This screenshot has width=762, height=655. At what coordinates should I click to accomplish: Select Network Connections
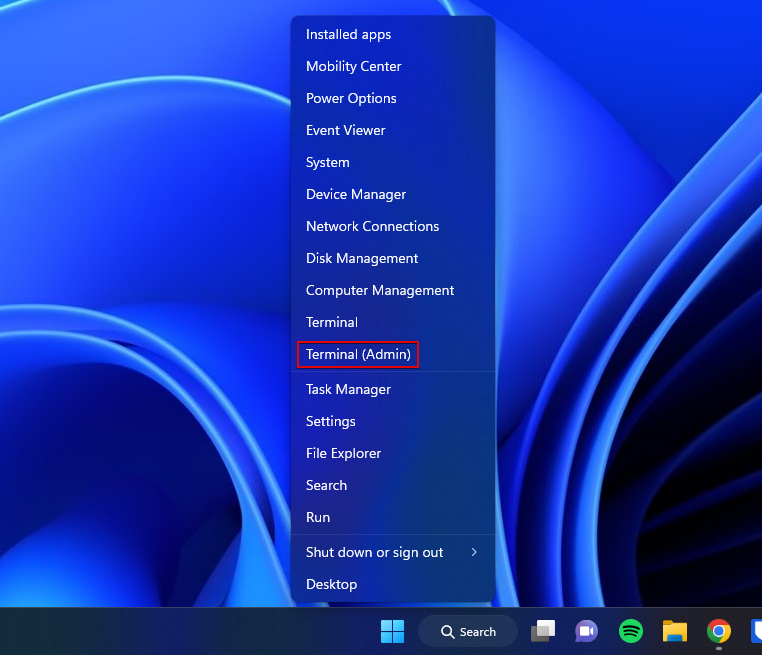tap(393, 226)
